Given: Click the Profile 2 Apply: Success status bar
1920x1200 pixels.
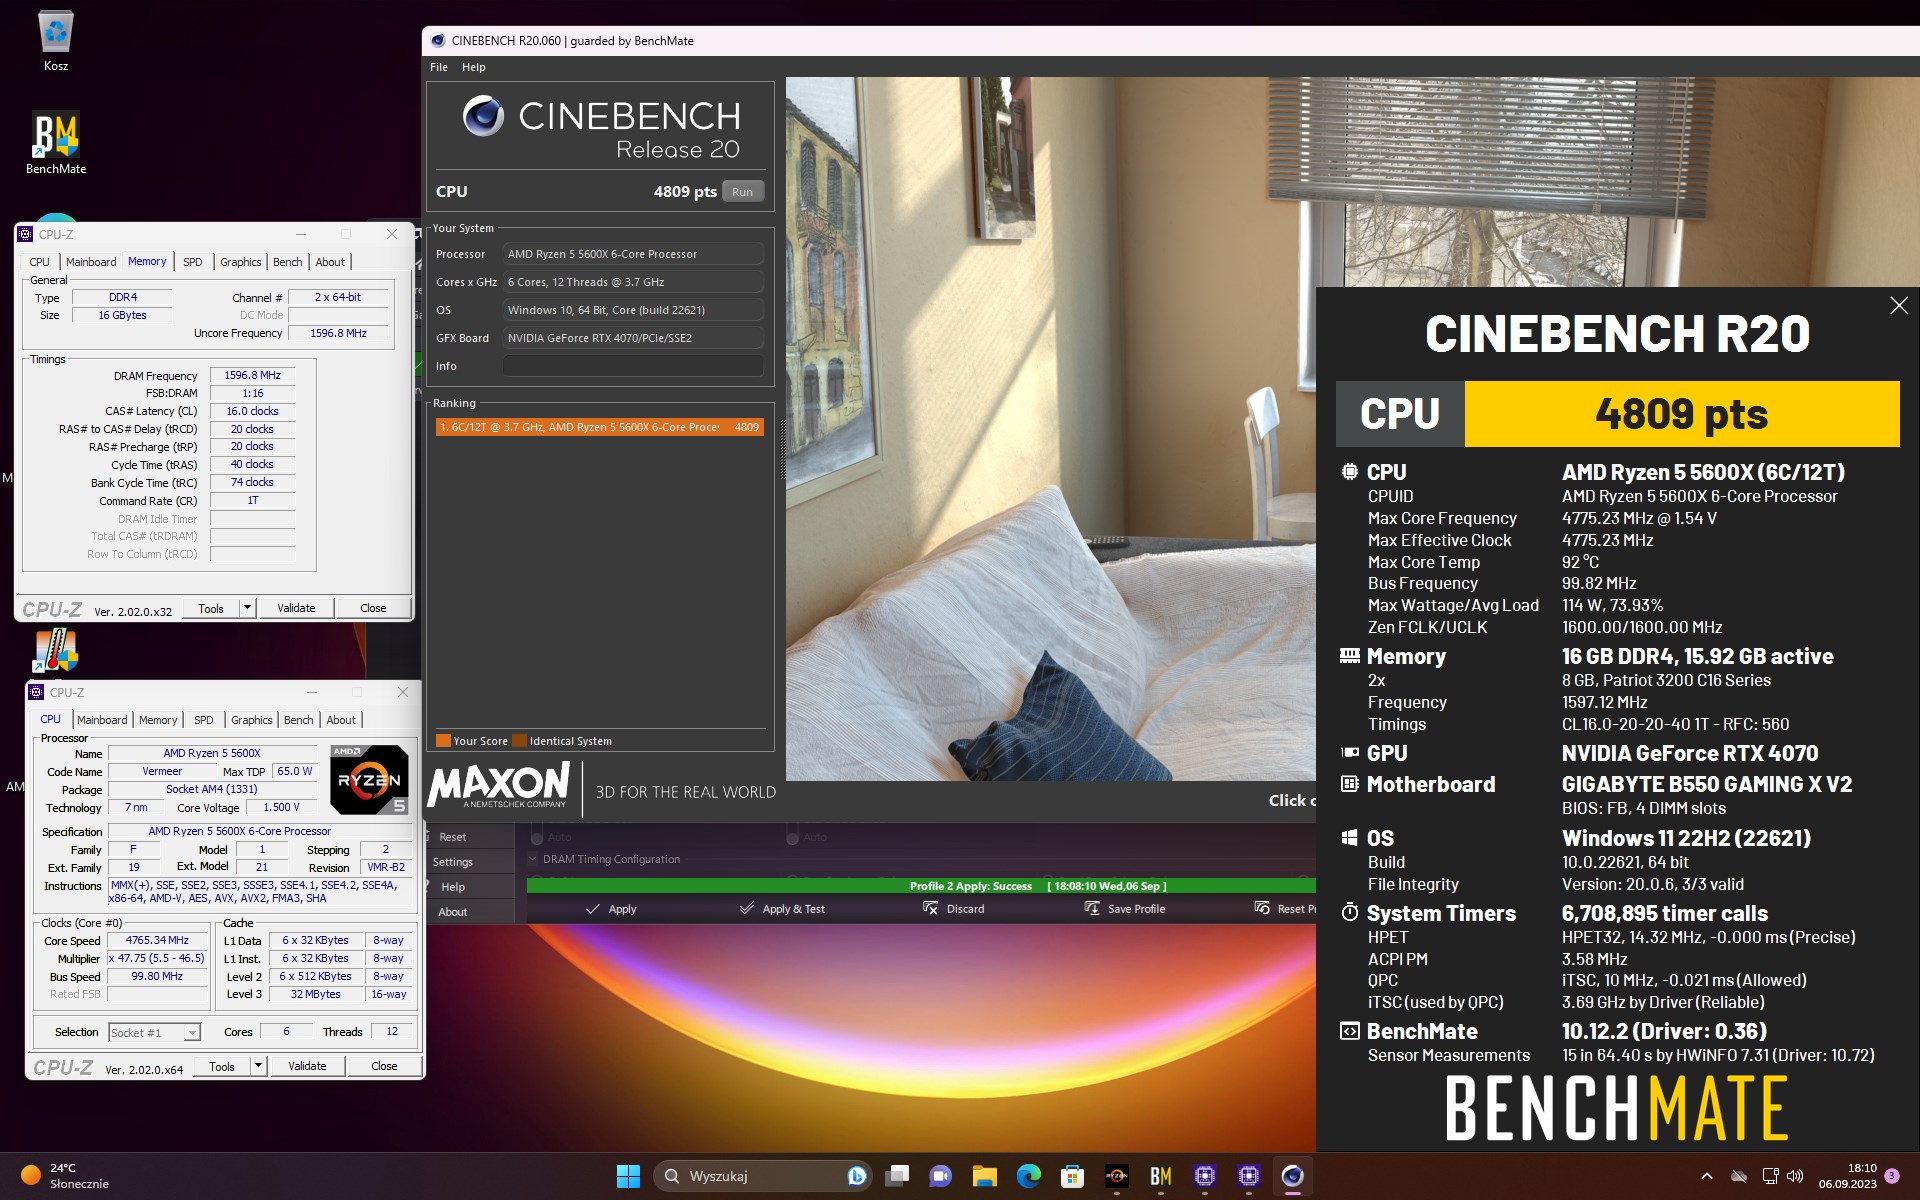Looking at the screenshot, I should [x=921, y=886].
